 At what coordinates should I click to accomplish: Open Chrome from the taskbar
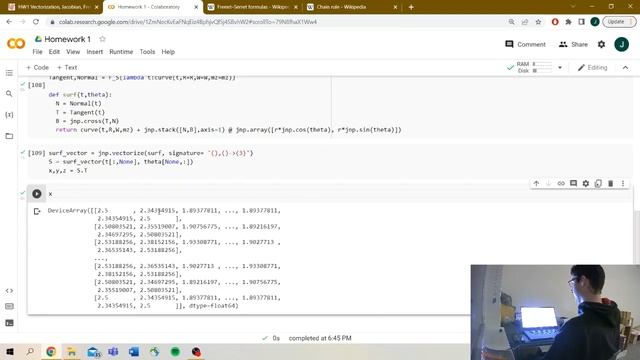pyautogui.click(x=51, y=351)
